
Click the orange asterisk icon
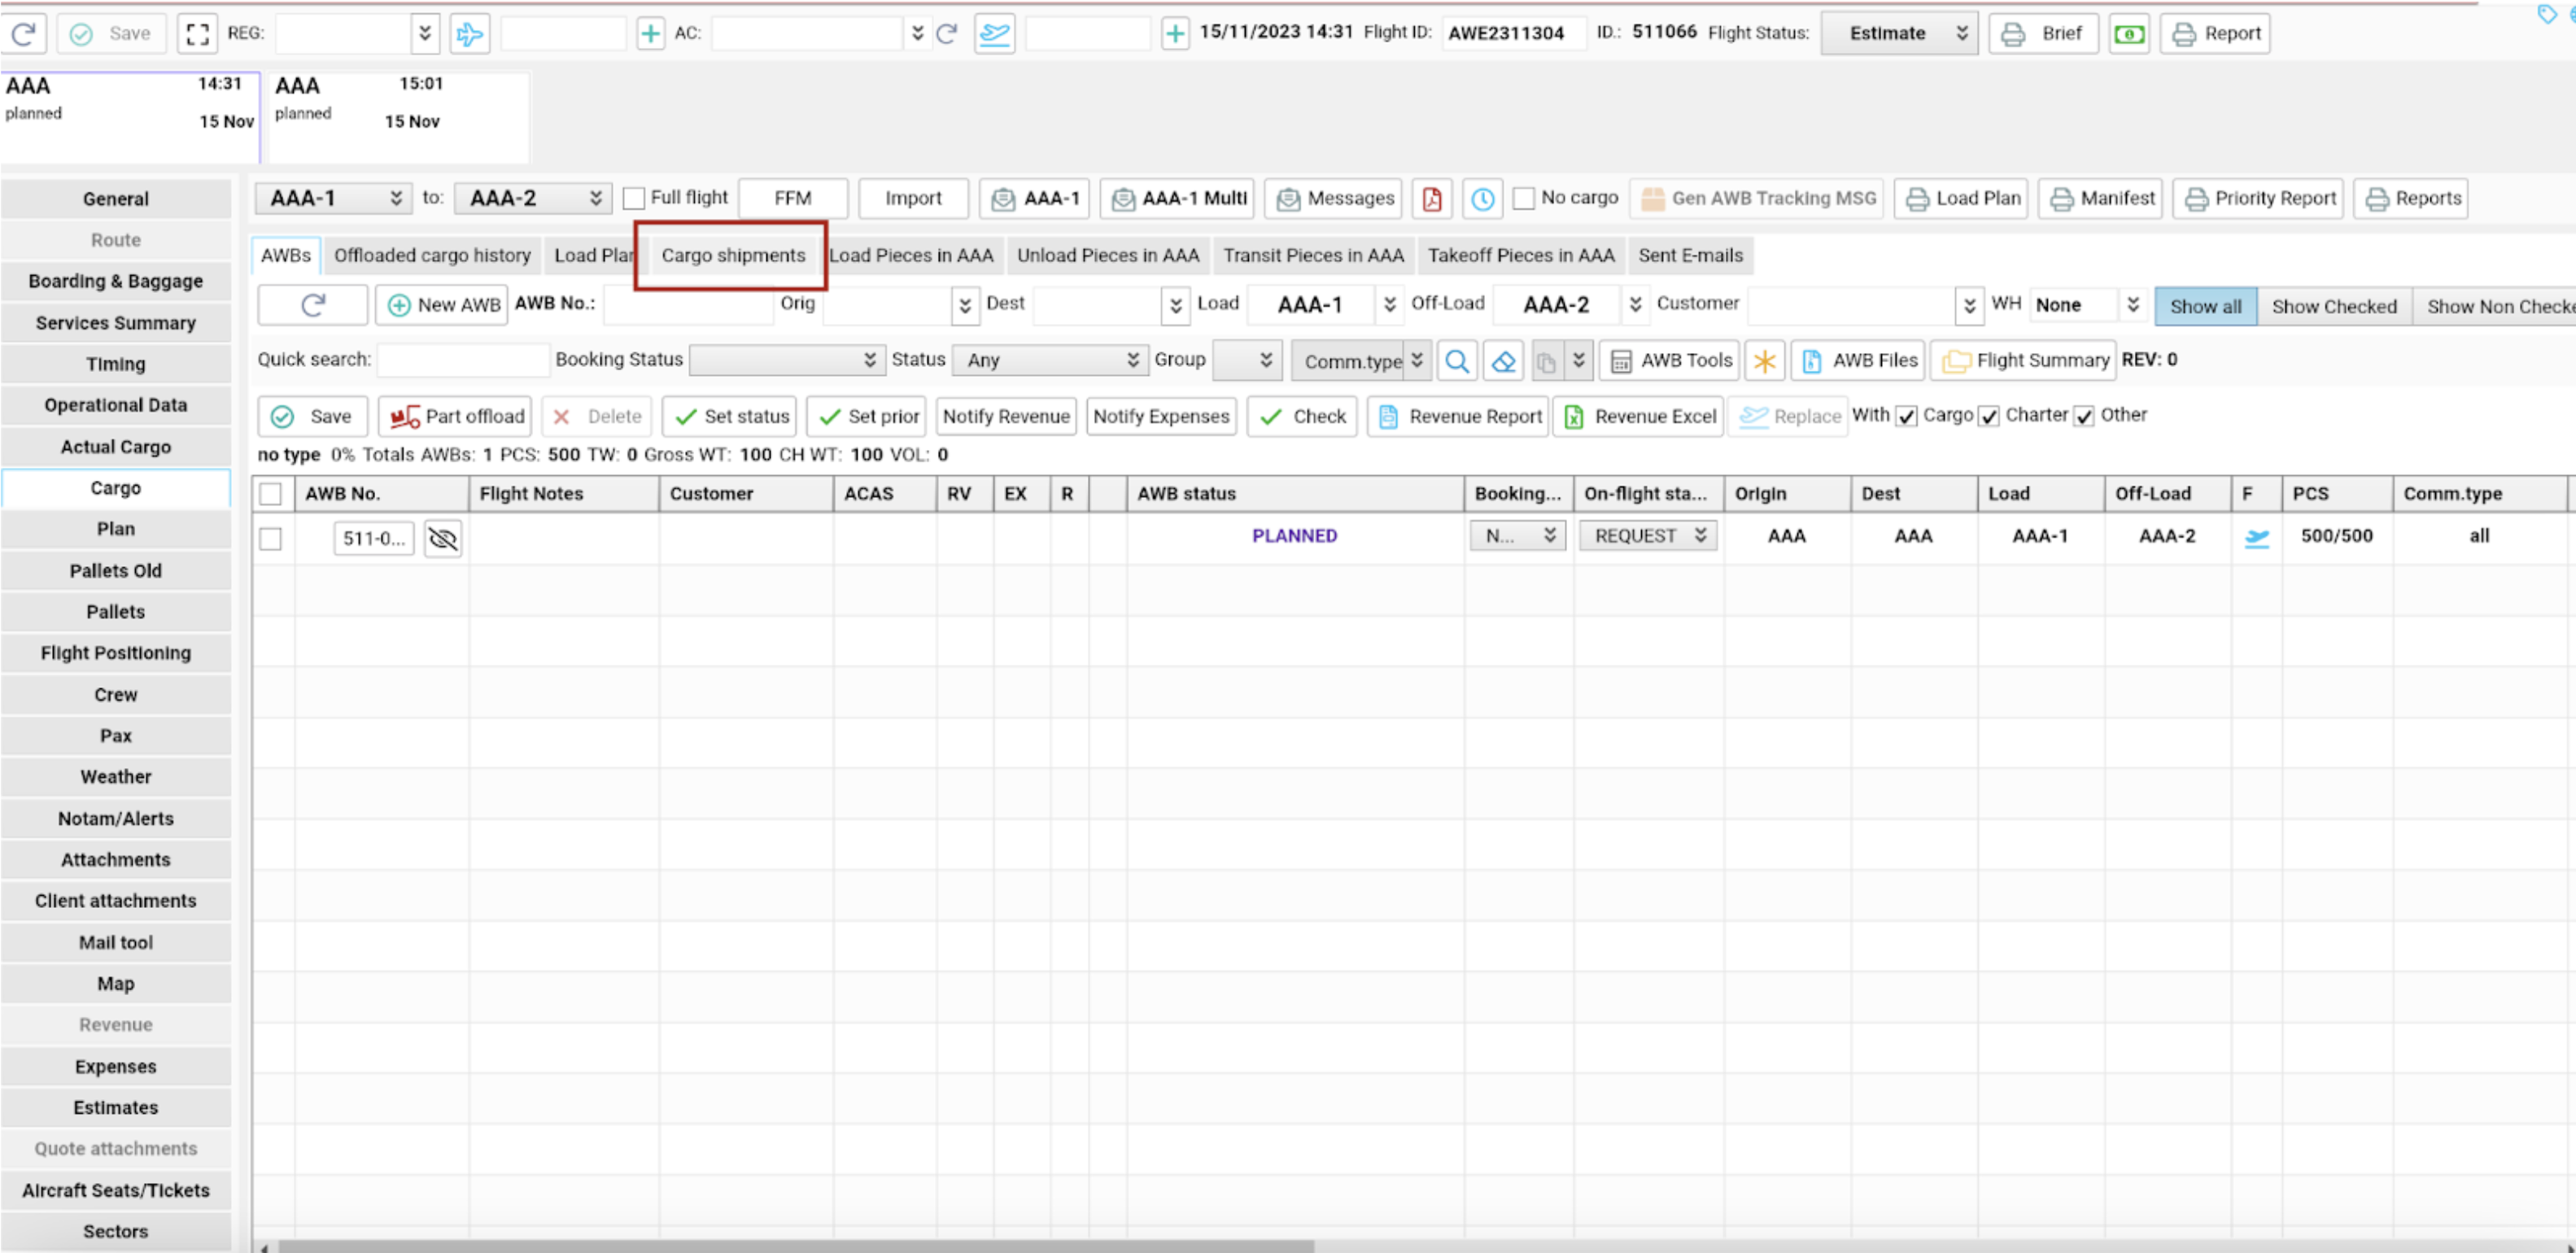[1764, 361]
